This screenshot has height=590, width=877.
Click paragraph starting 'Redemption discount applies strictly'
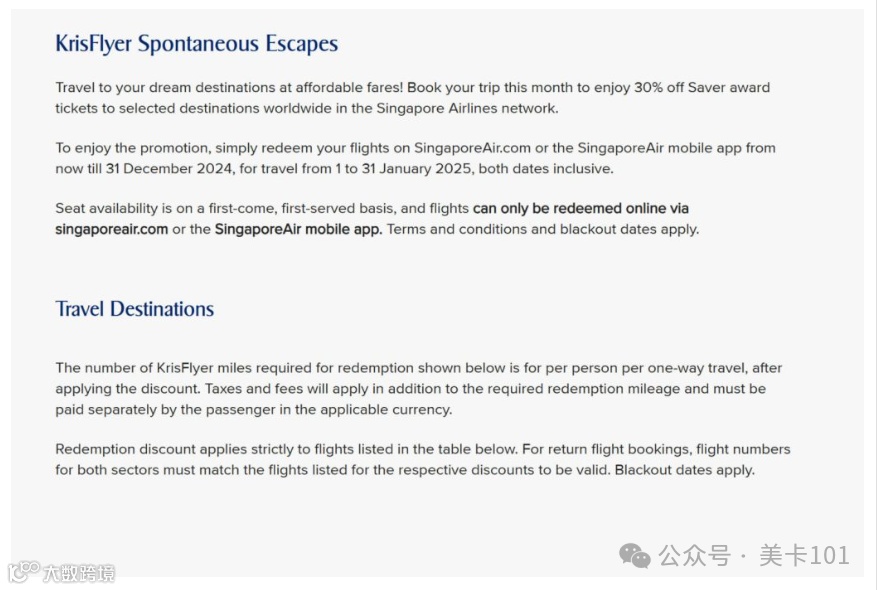point(423,460)
